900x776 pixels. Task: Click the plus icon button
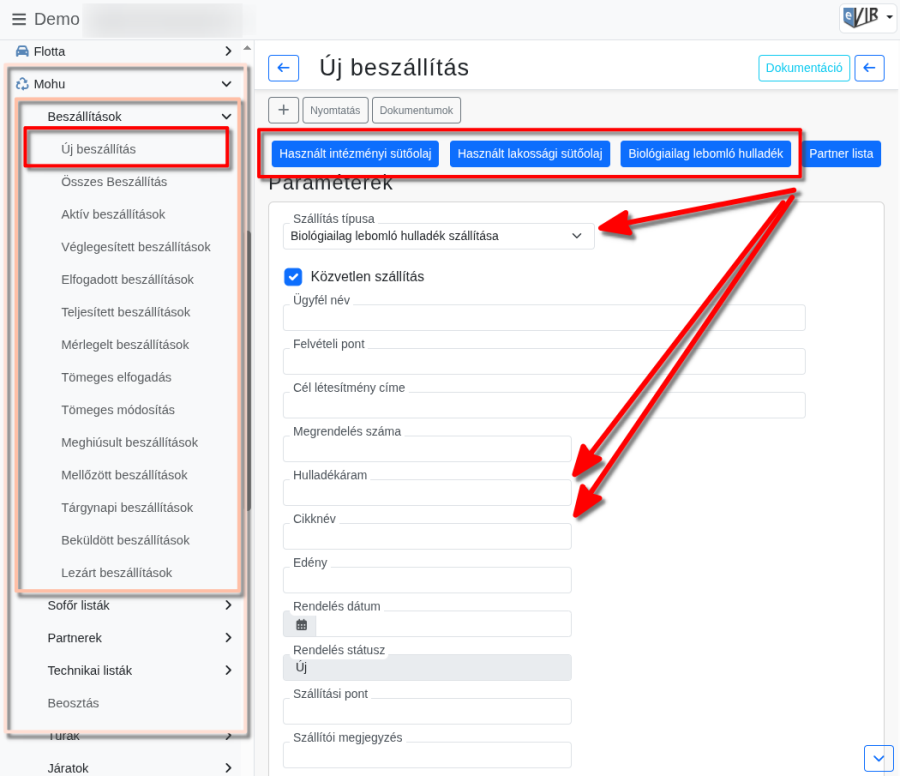(284, 110)
